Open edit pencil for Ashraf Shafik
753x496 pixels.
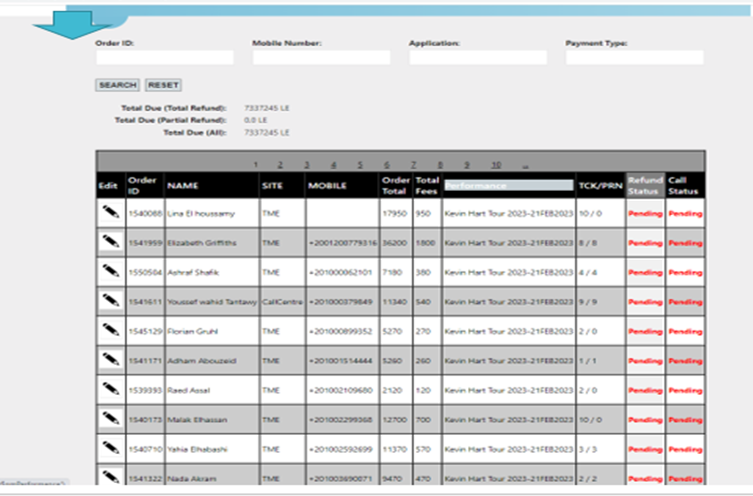coord(111,271)
